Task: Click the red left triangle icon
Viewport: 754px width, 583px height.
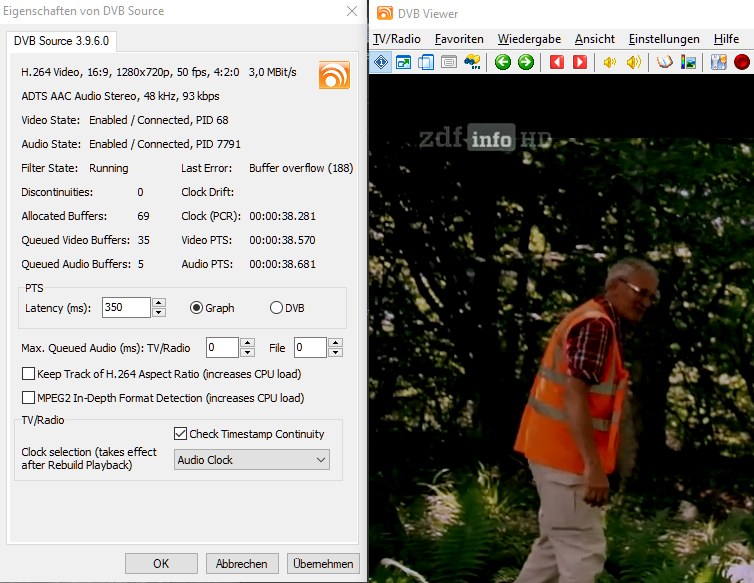Action: coord(557,62)
